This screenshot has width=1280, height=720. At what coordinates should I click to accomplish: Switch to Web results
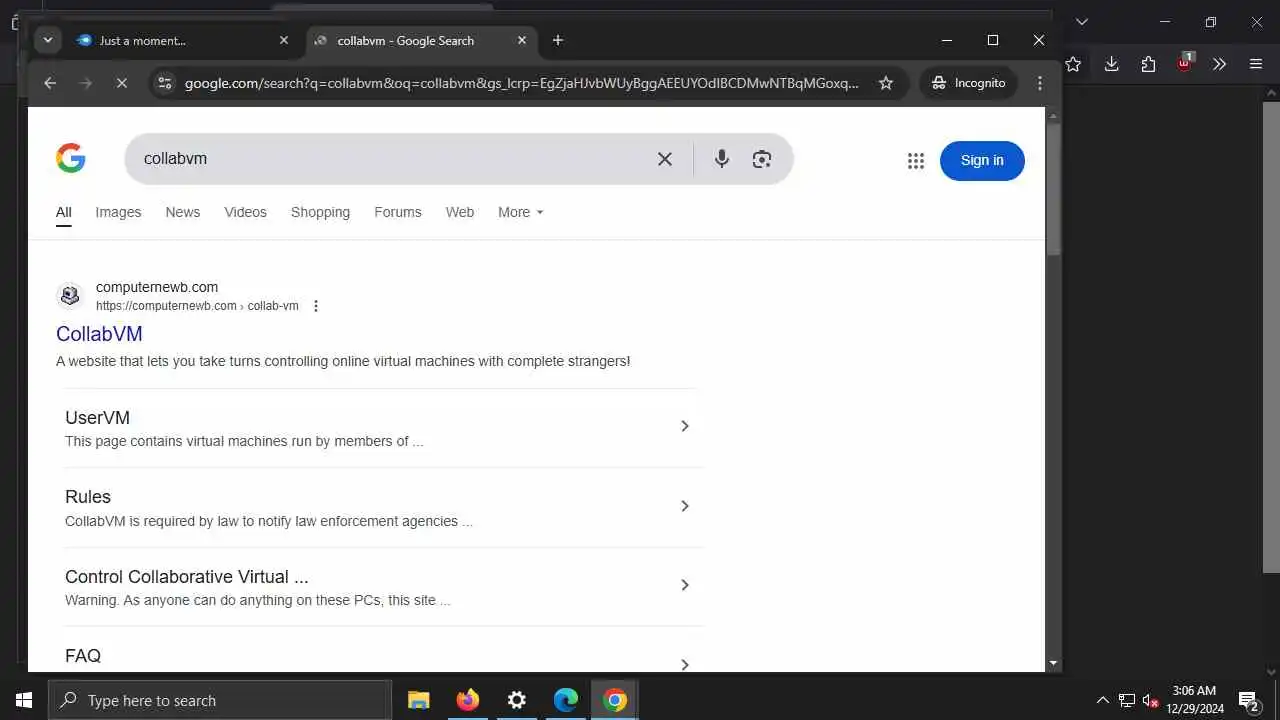460,212
